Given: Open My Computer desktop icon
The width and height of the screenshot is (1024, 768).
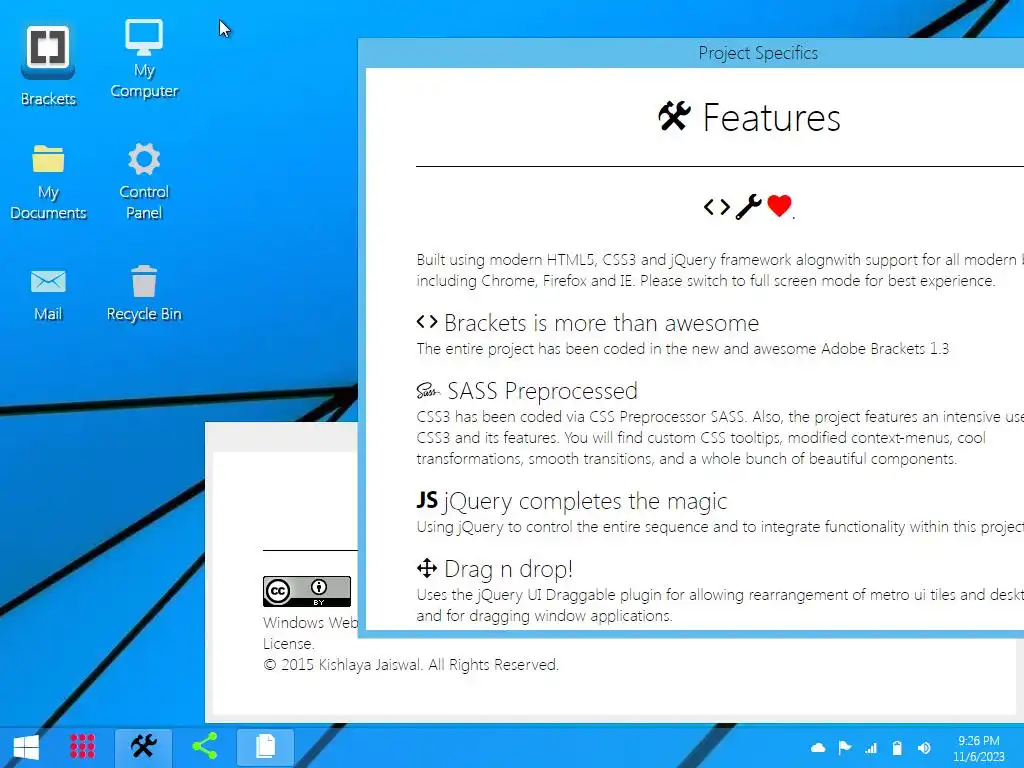Looking at the screenshot, I should [x=144, y=59].
